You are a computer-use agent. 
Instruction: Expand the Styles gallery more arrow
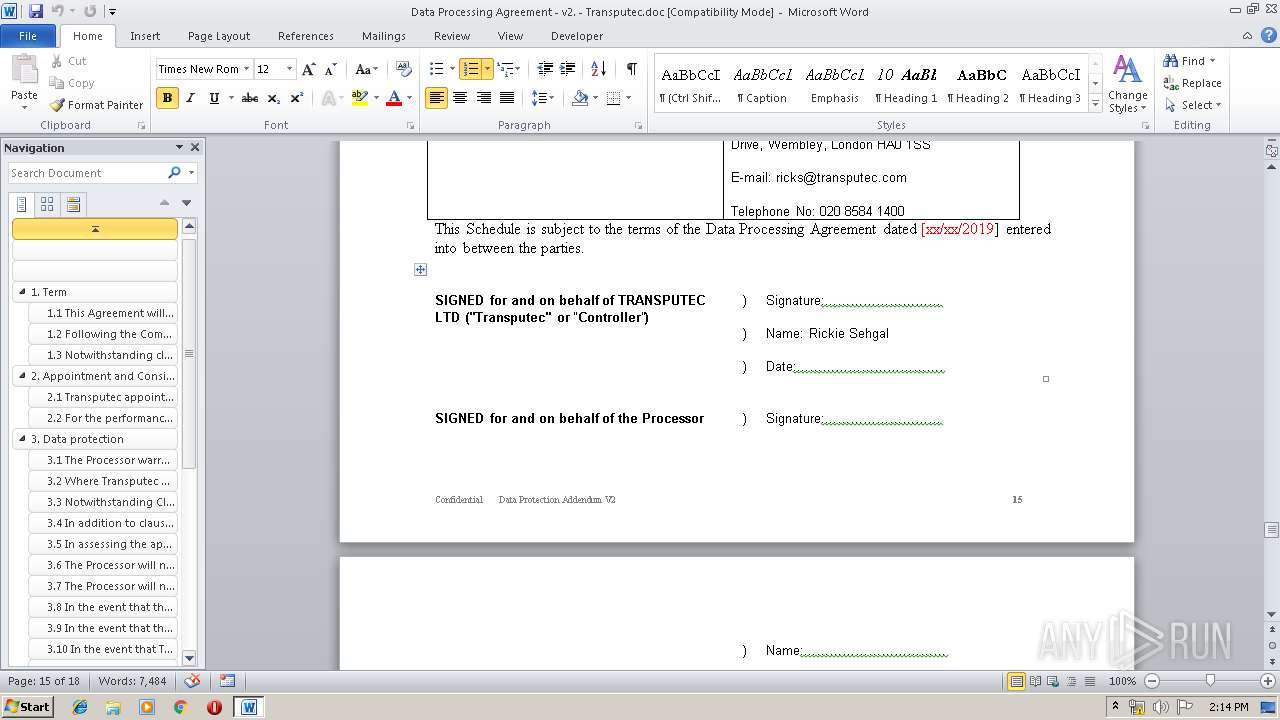(x=1096, y=103)
